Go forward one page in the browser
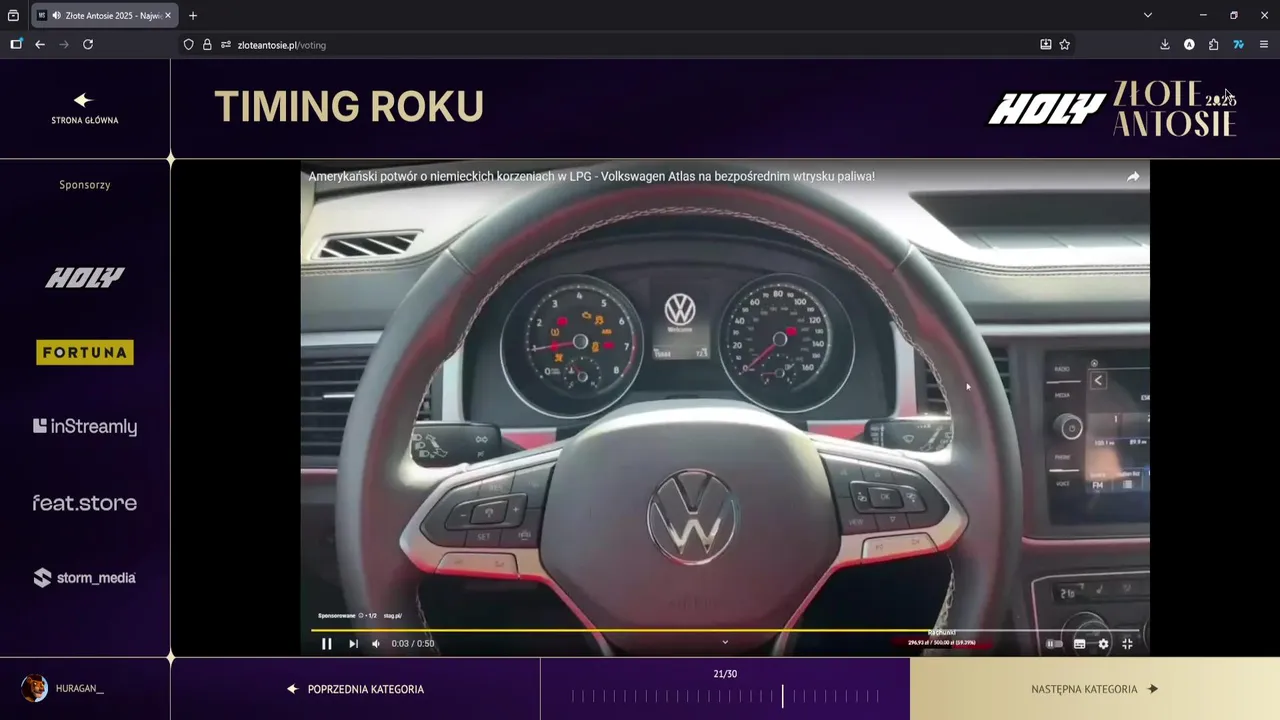The image size is (1280, 720). pyautogui.click(x=64, y=44)
